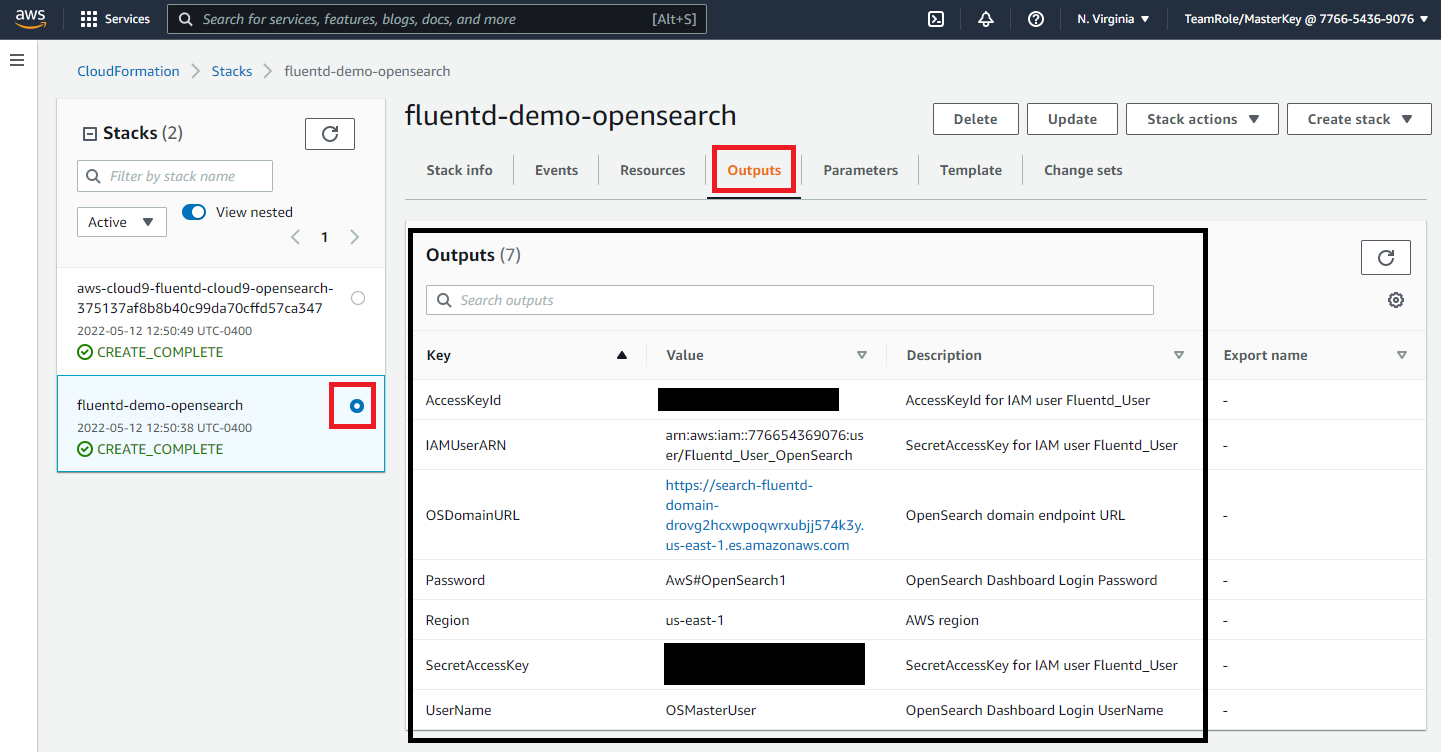Click the Password key cell
The height and width of the screenshot is (752, 1441).
click(x=455, y=580)
